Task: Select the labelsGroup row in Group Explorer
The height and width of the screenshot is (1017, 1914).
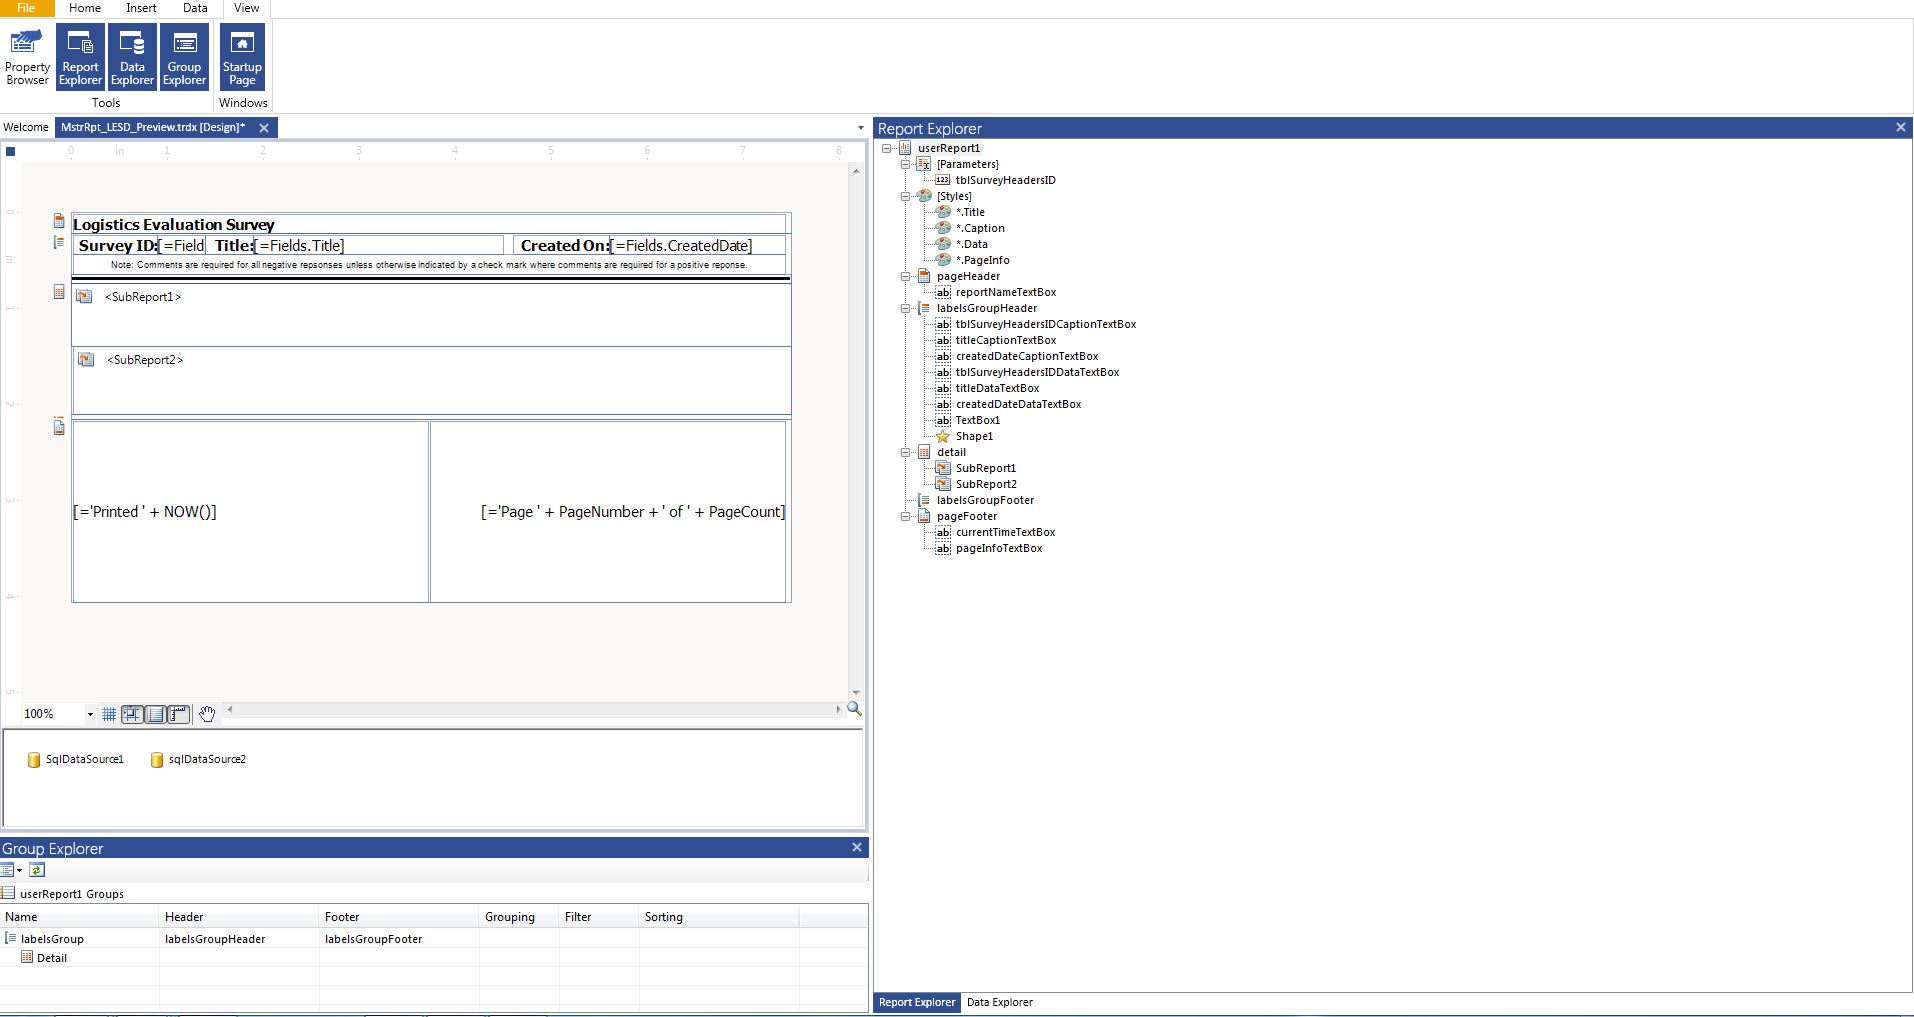Action: 434,939
